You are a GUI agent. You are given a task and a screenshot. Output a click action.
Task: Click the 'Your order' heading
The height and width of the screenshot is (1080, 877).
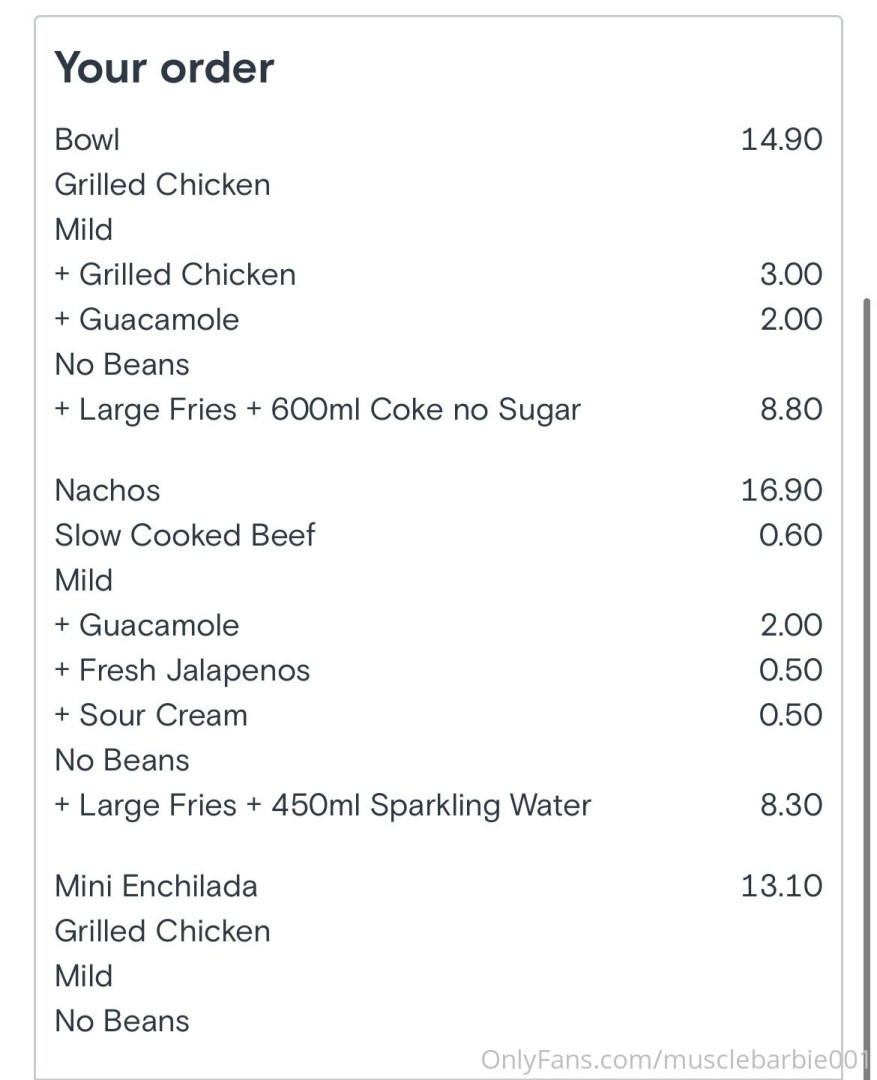point(164,68)
